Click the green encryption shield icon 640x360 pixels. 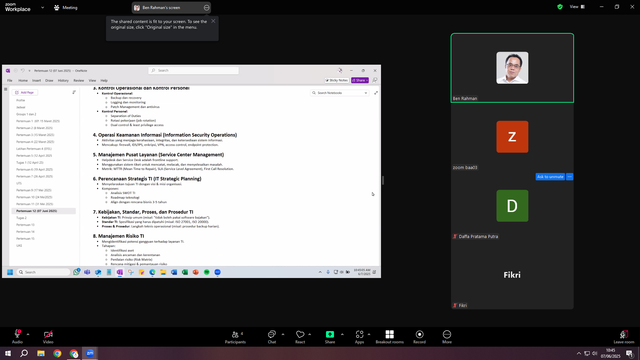560,7
